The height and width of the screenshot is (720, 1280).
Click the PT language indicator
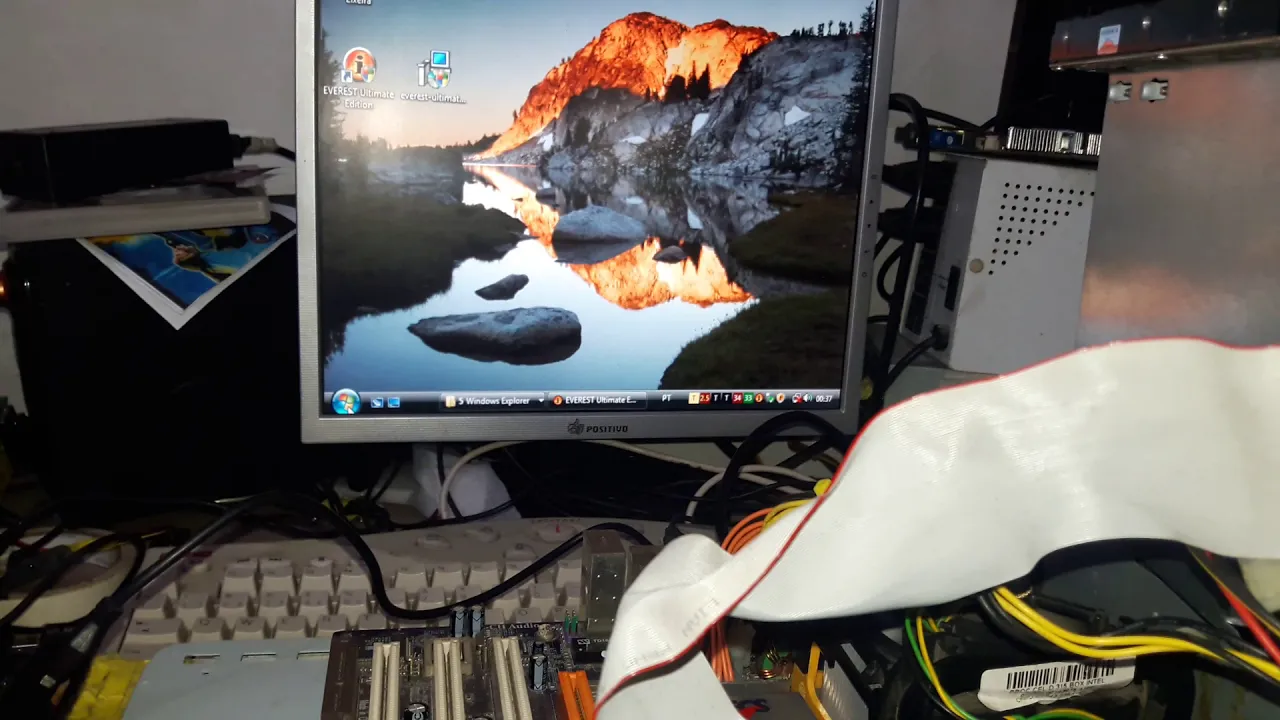[x=667, y=398]
